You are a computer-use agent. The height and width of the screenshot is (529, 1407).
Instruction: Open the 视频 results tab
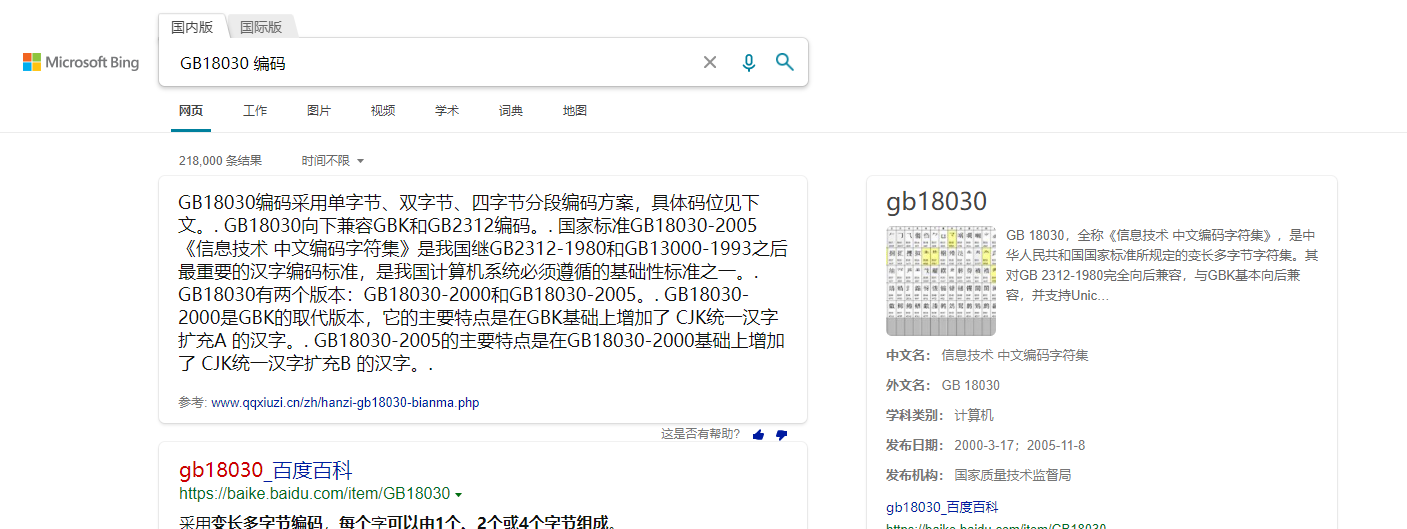point(383,111)
